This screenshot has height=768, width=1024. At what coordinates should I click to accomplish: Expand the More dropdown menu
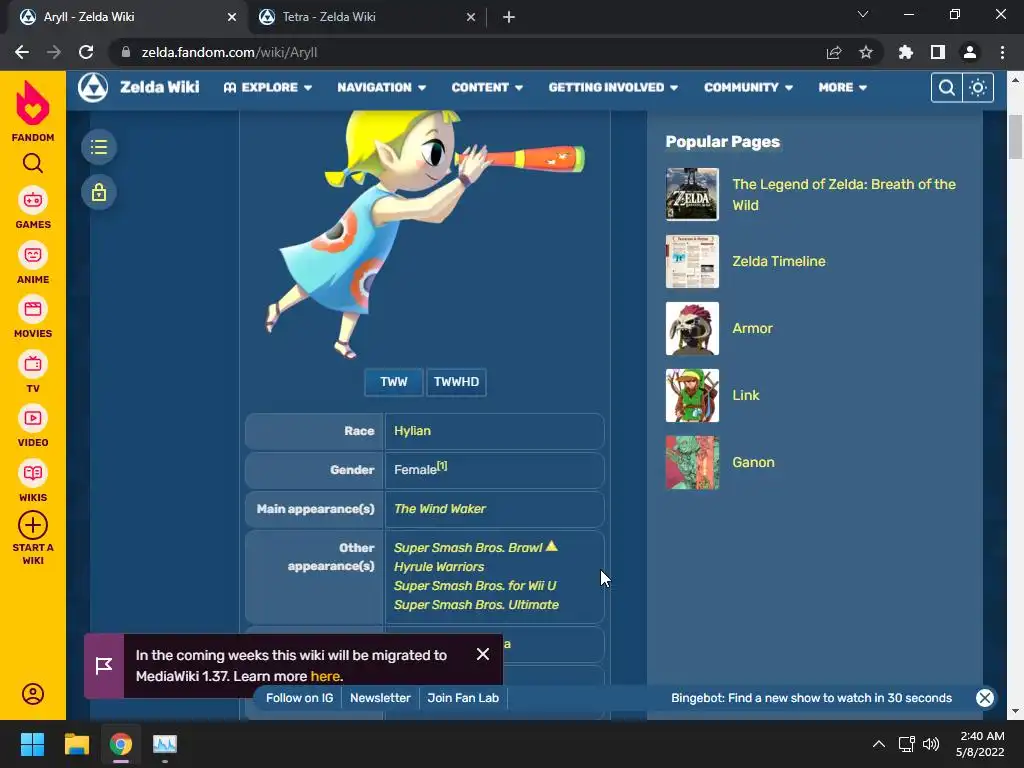point(842,88)
